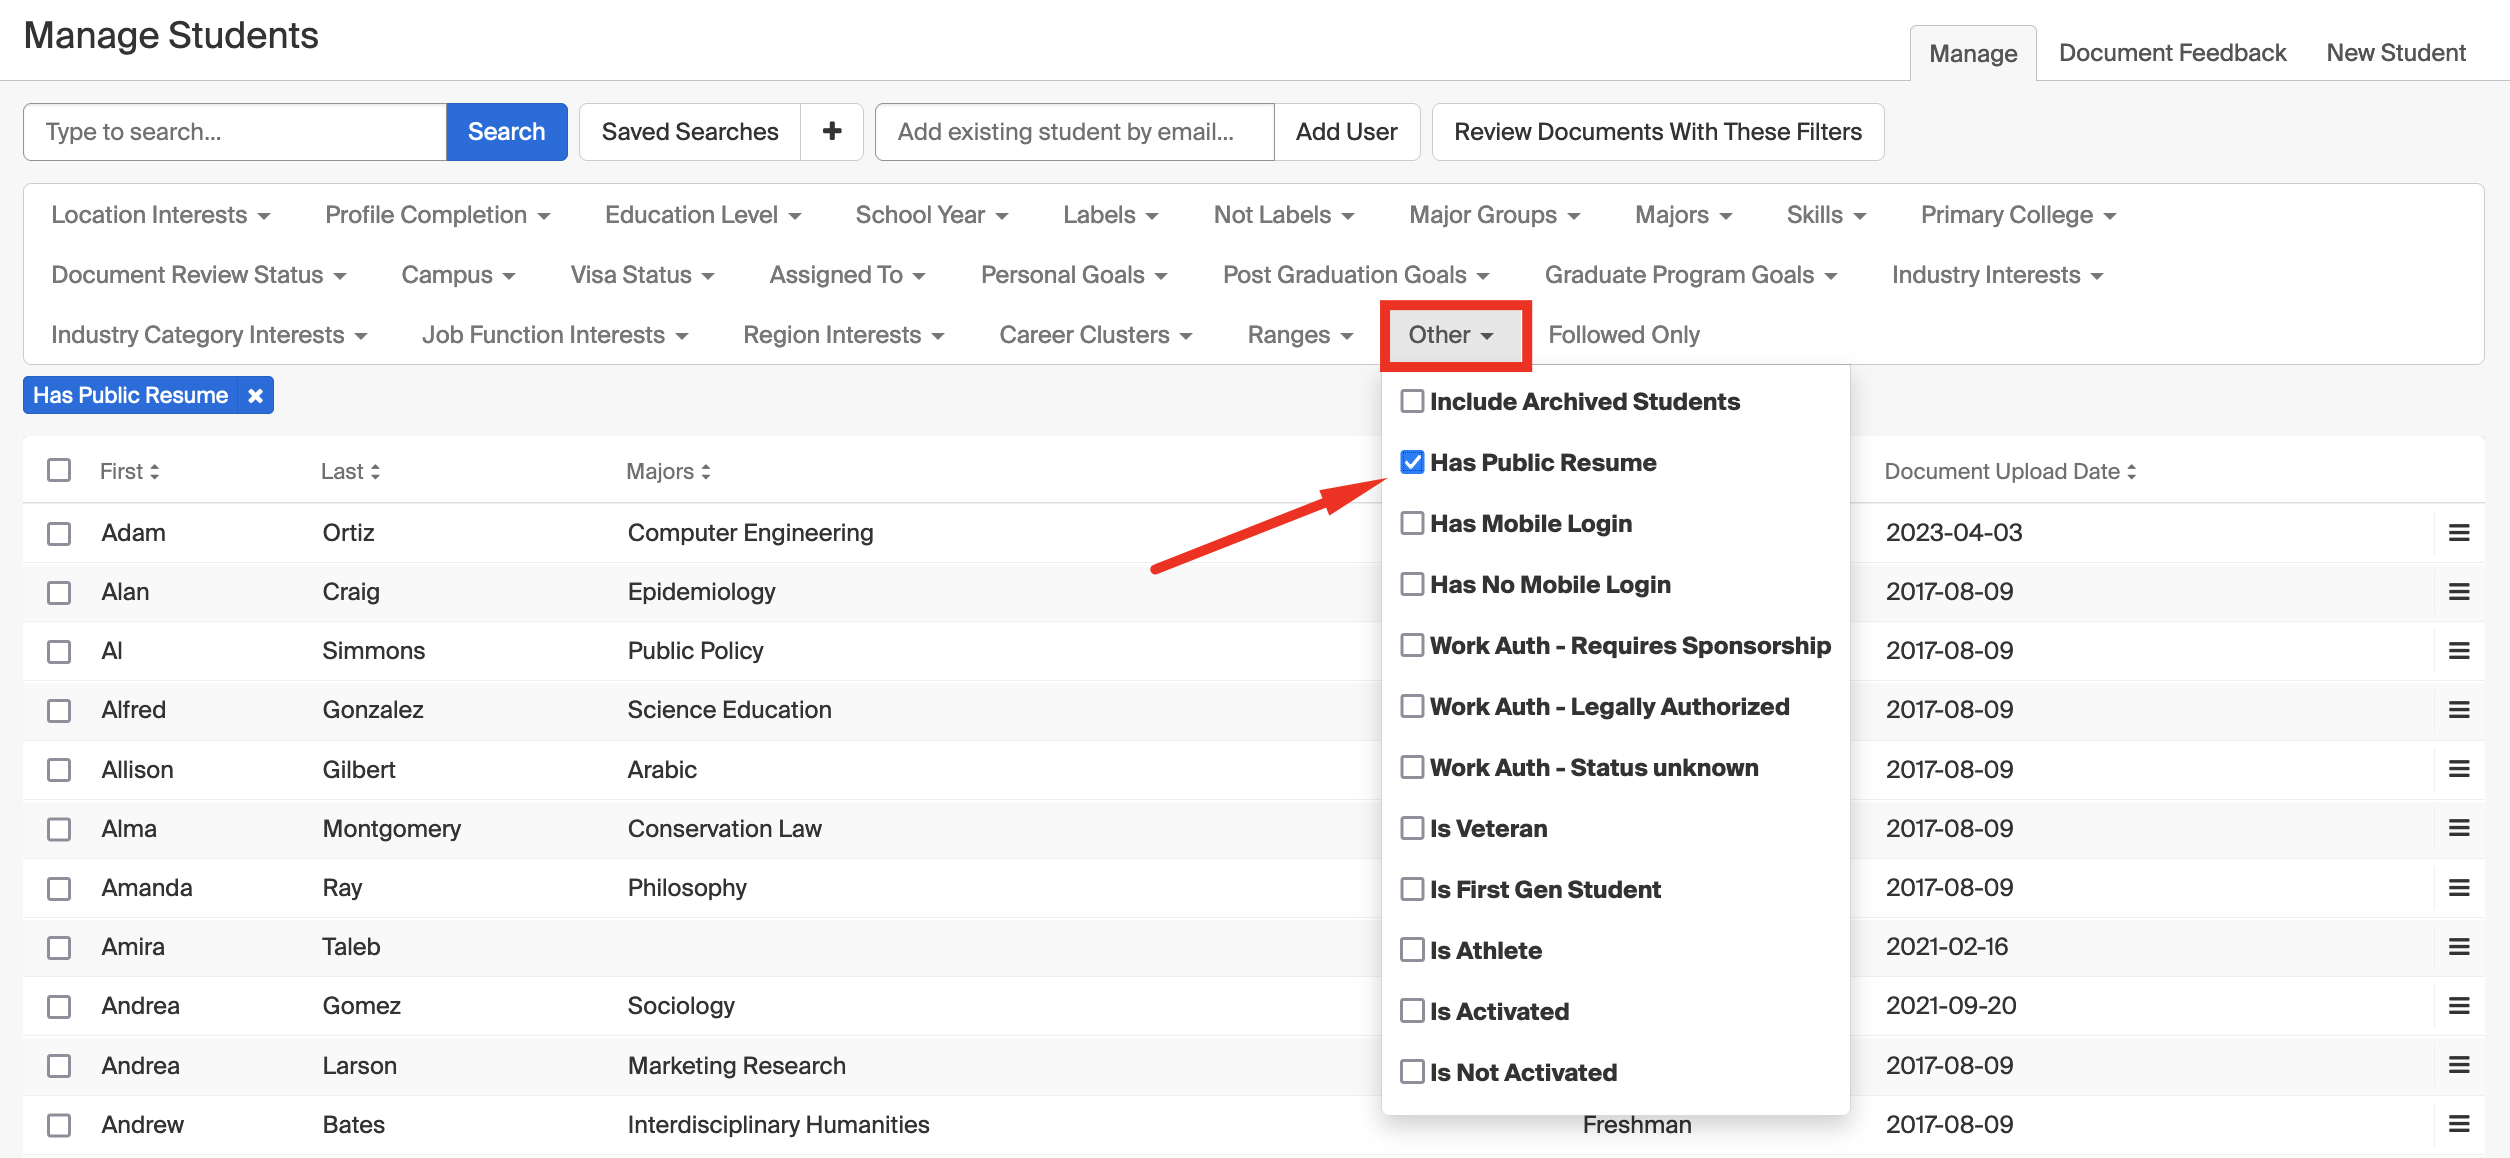This screenshot has height=1158, width=2510.
Task: Switch to the Document Feedback tab
Action: 2171,52
